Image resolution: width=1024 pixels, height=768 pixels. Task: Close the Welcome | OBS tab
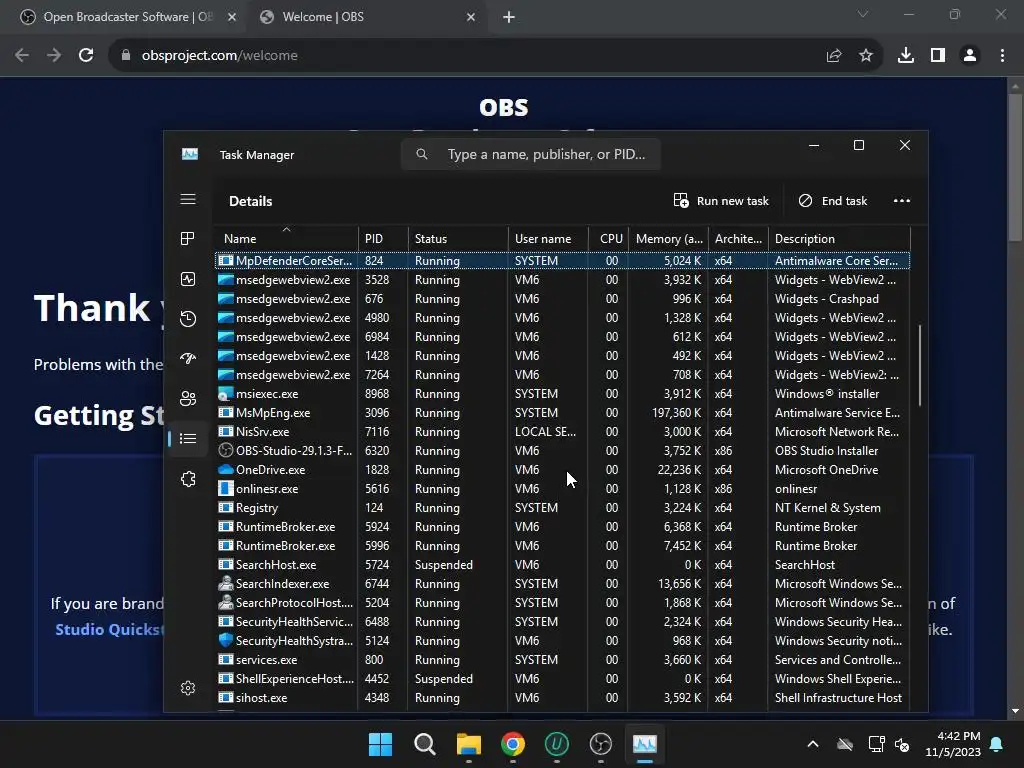tap(471, 17)
